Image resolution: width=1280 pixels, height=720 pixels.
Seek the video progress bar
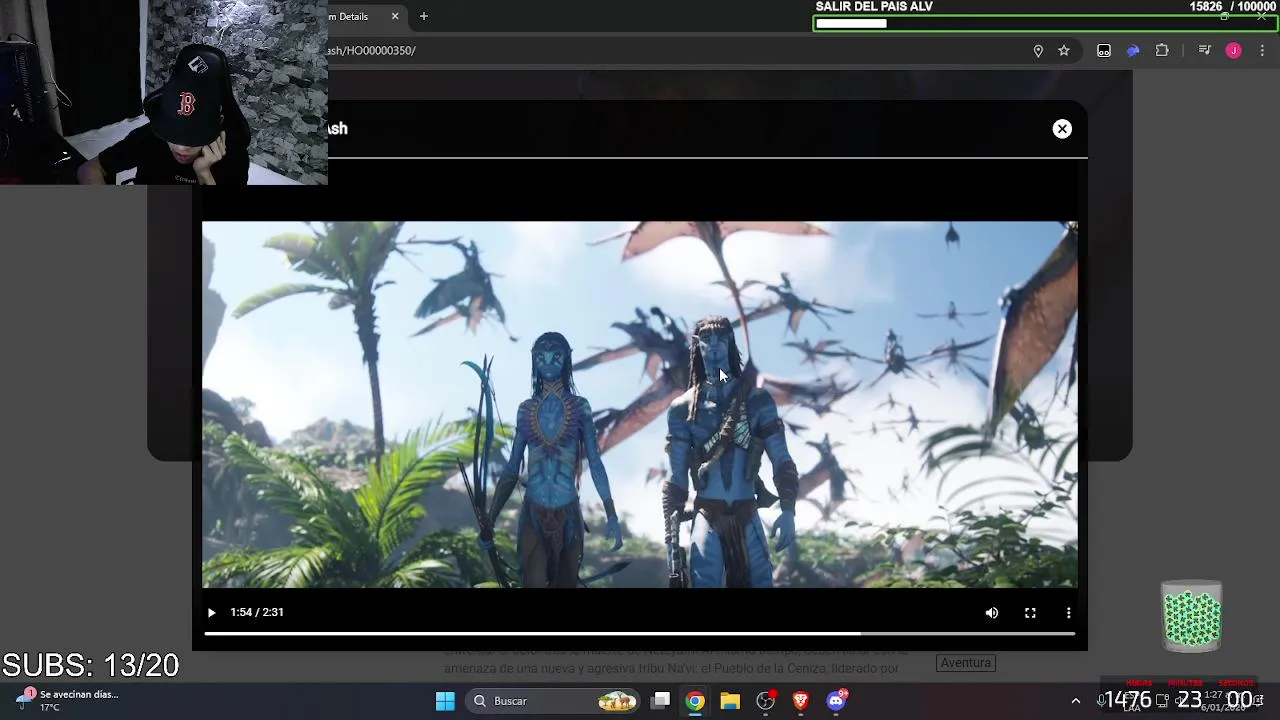640,633
